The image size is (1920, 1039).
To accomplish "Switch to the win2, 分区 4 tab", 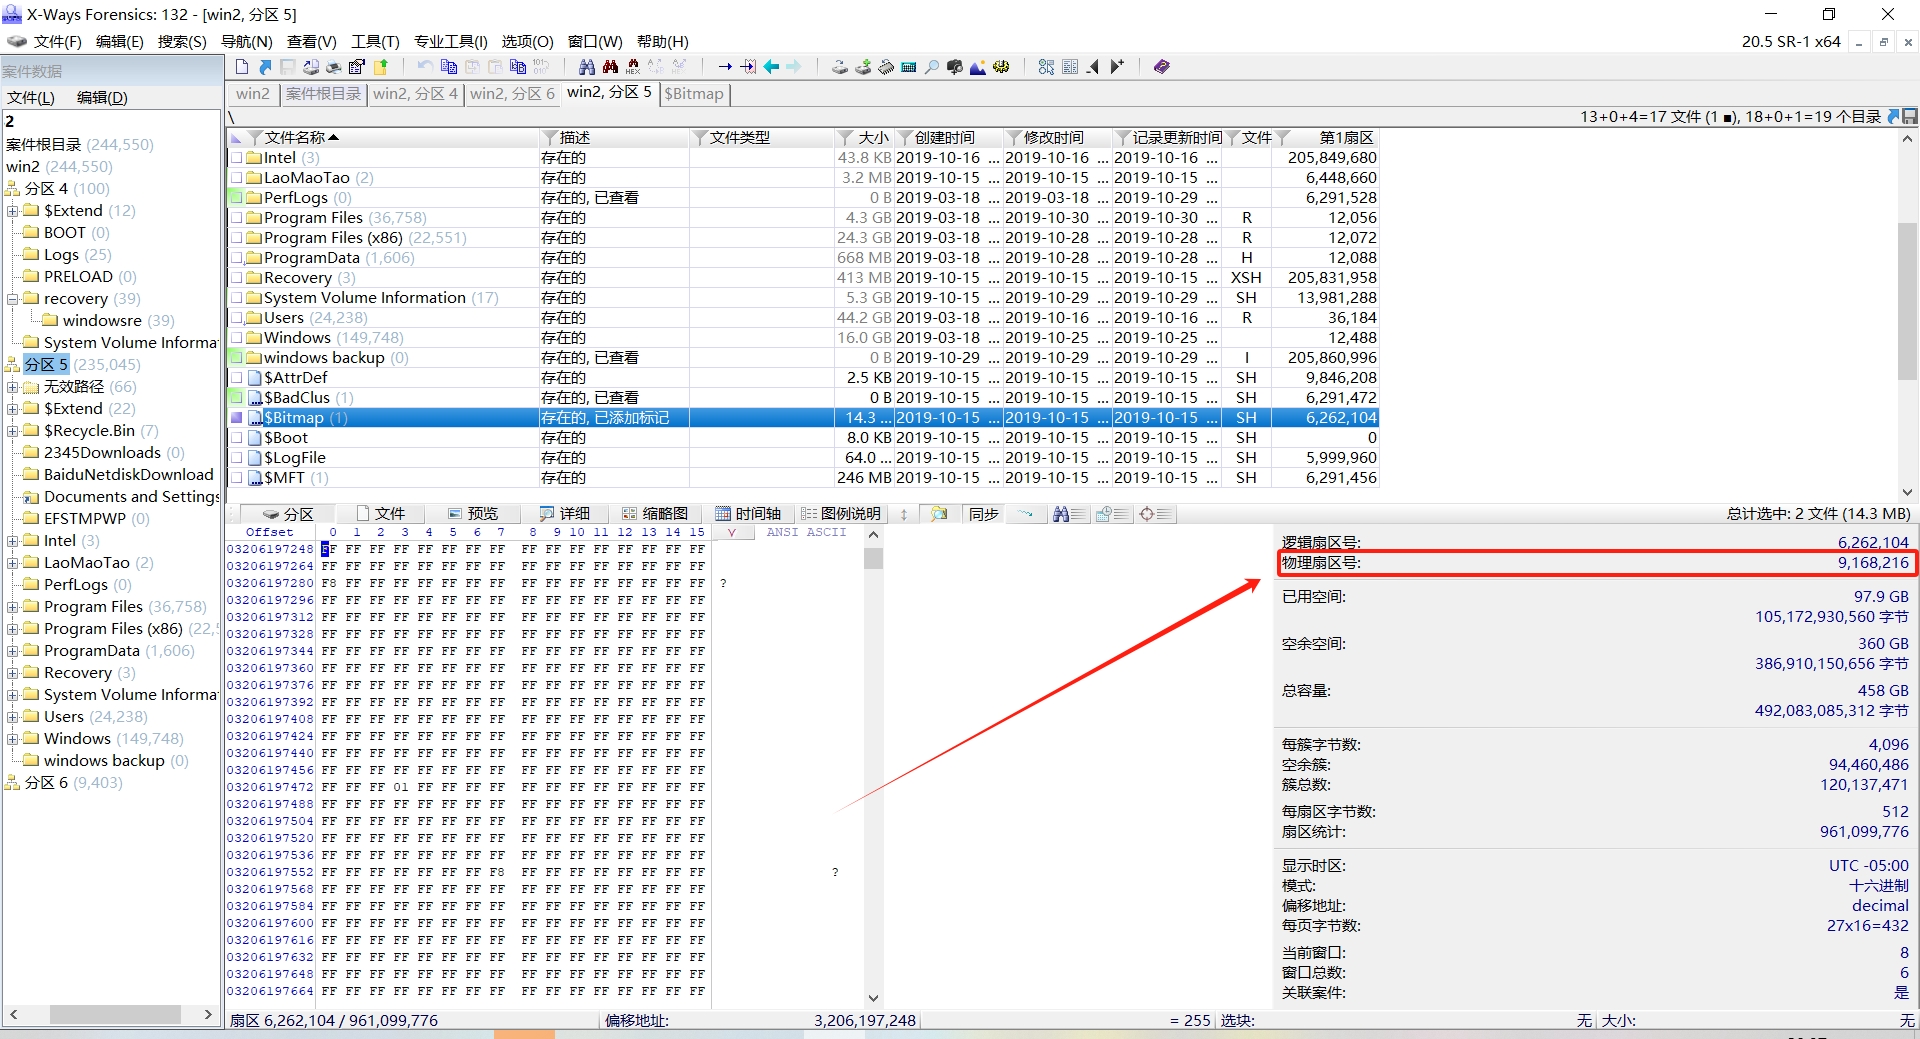I will click(x=415, y=94).
